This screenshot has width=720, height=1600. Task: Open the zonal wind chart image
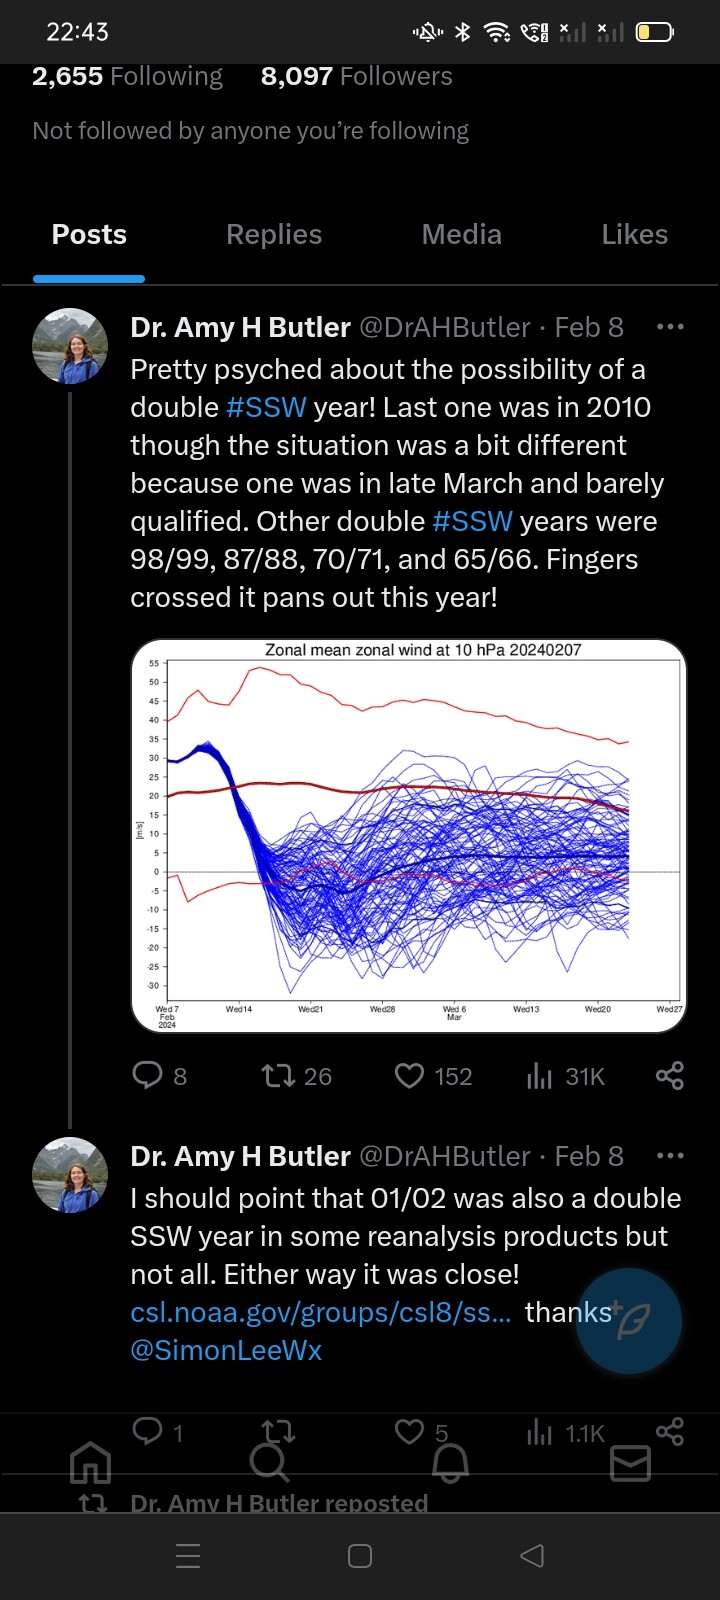click(x=407, y=835)
